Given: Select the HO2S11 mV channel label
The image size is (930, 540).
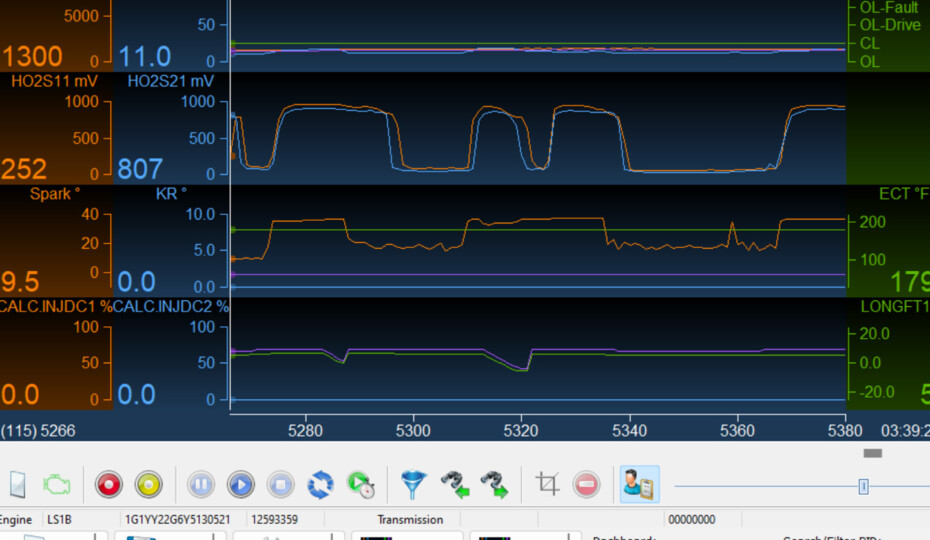Looking at the screenshot, I should point(55,81).
